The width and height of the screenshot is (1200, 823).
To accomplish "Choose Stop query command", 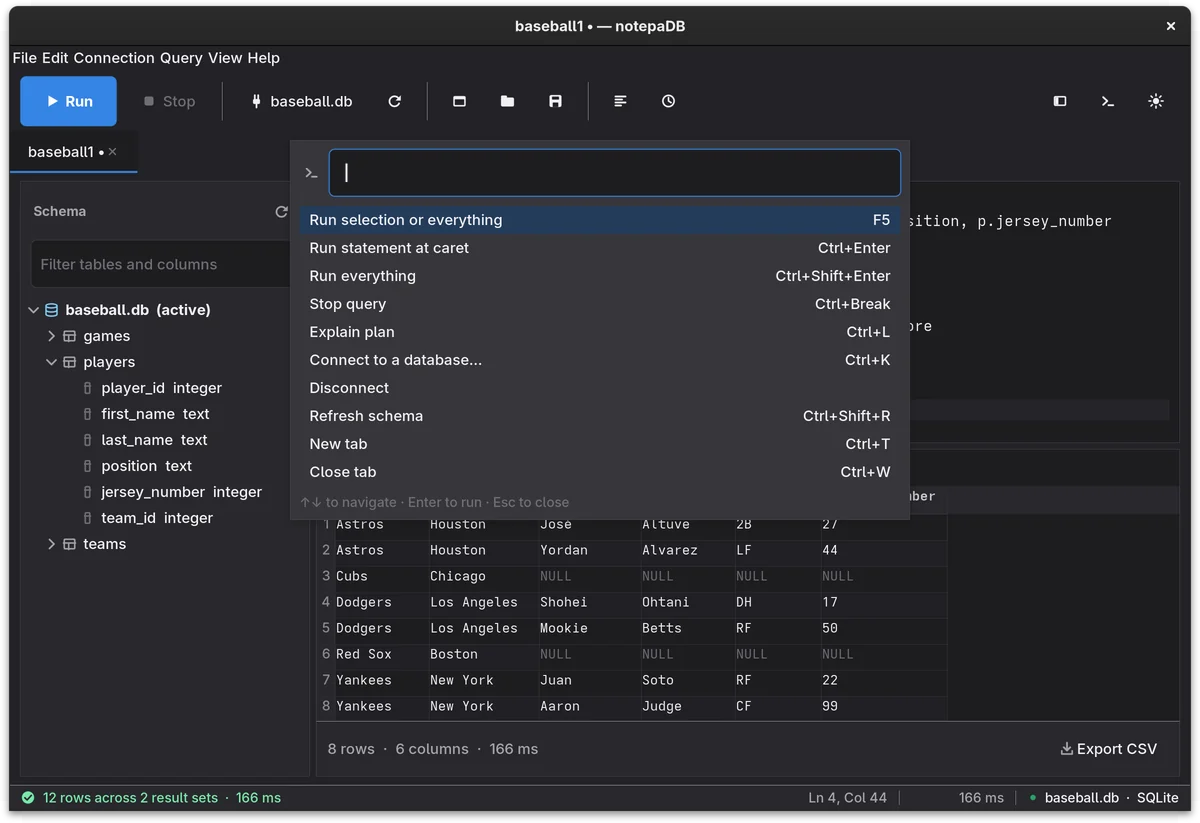I will 600,304.
